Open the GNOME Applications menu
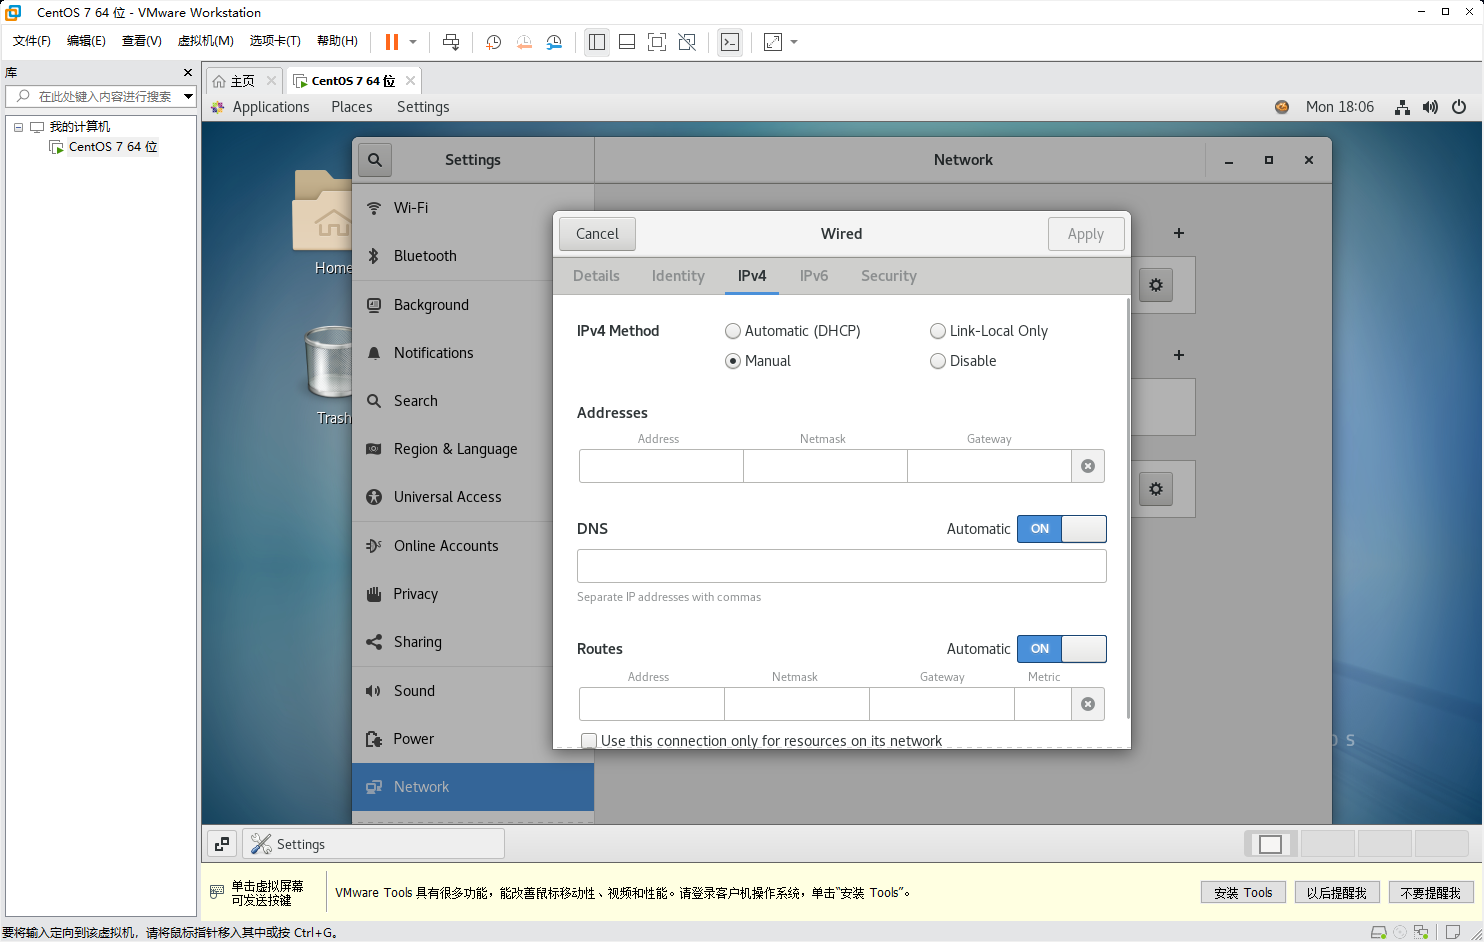This screenshot has width=1484, height=942. pyautogui.click(x=271, y=107)
